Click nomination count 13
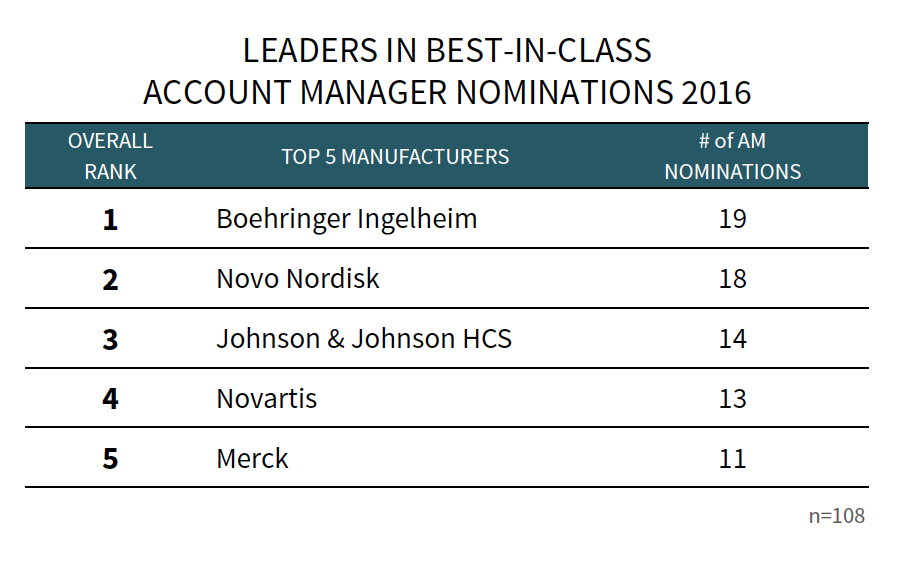897x563 pixels. 732,399
